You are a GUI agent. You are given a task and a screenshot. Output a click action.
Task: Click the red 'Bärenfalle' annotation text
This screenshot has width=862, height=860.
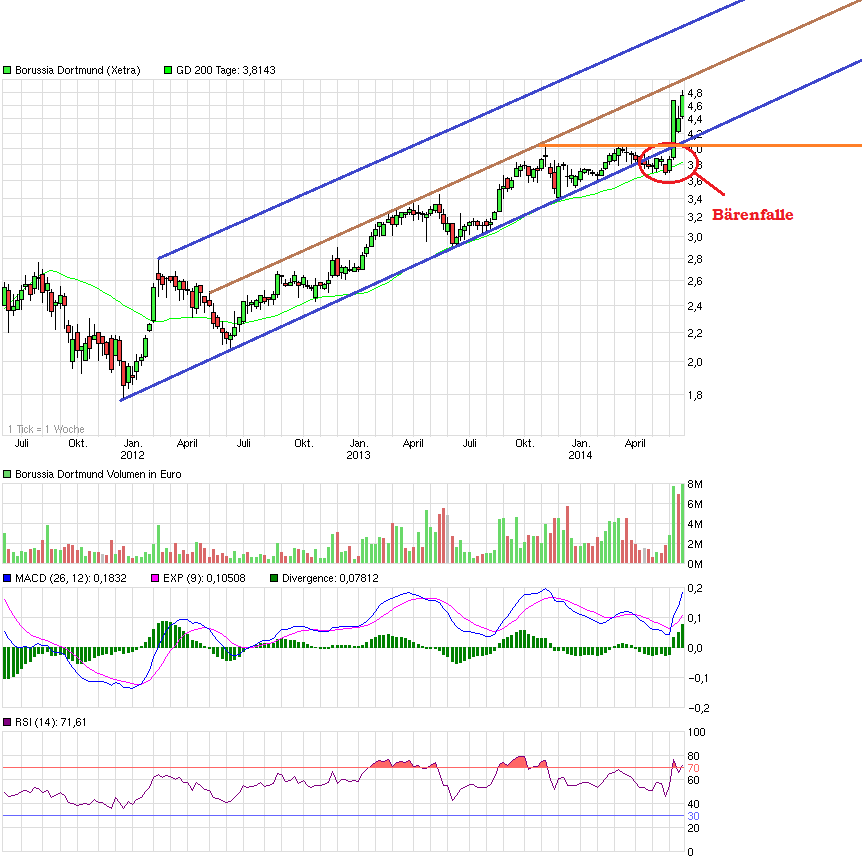(x=753, y=215)
